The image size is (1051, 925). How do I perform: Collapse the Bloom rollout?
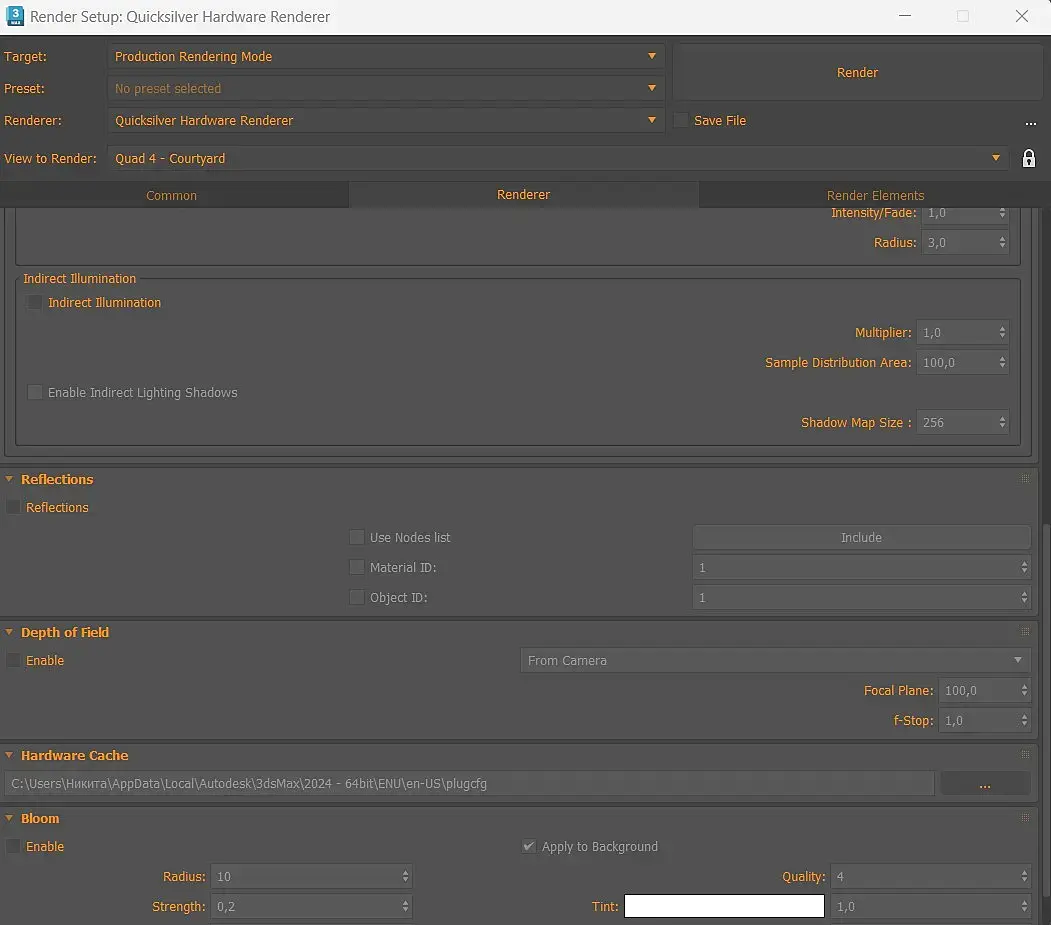[x=9, y=818]
